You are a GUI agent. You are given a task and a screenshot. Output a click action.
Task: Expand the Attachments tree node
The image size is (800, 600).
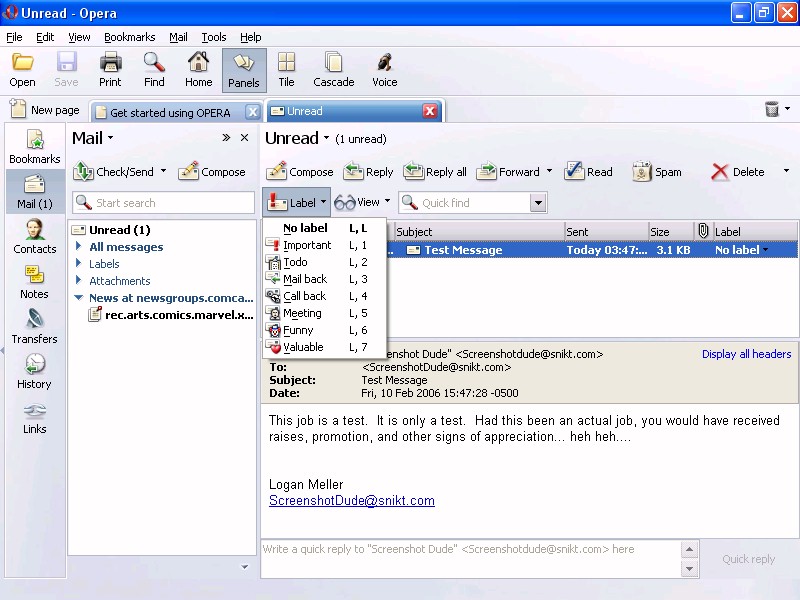tap(79, 280)
